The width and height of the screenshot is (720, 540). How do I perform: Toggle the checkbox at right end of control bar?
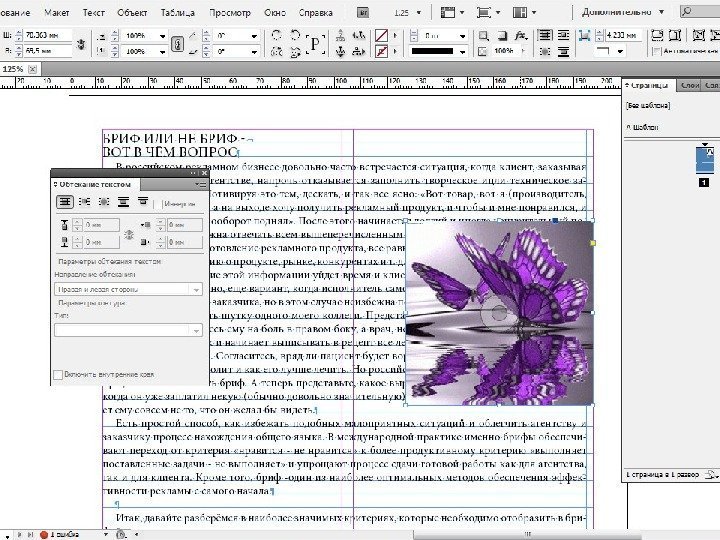pyautogui.click(x=657, y=50)
